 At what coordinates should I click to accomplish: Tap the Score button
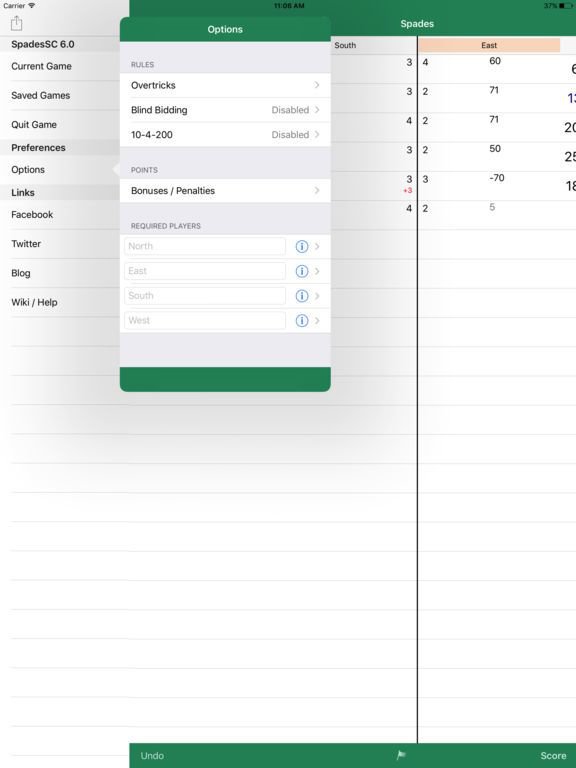553,755
